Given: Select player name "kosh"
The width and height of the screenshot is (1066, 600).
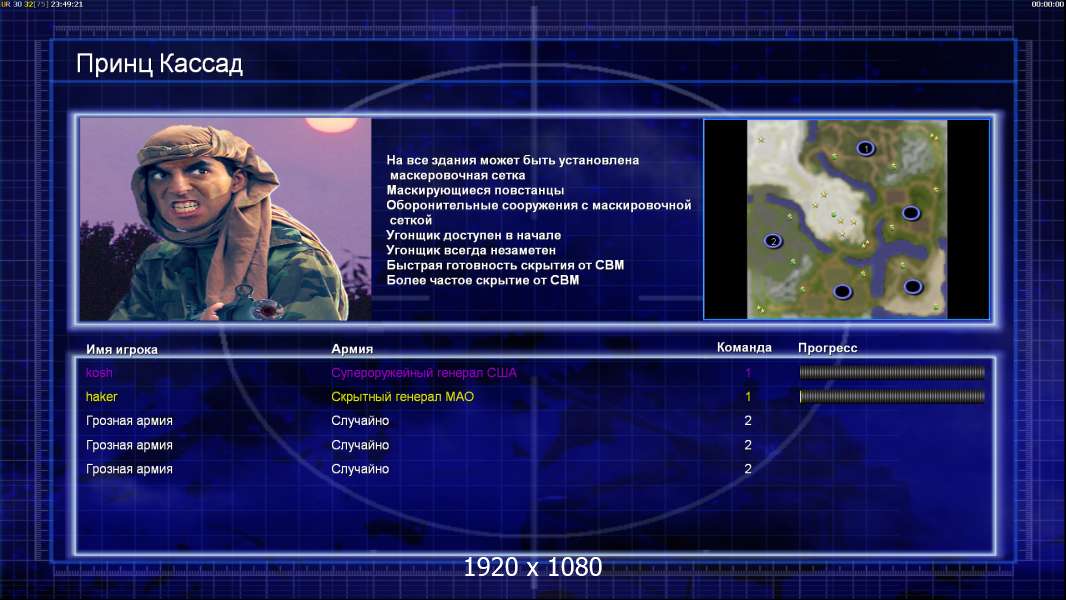Looking at the screenshot, I should [99, 372].
